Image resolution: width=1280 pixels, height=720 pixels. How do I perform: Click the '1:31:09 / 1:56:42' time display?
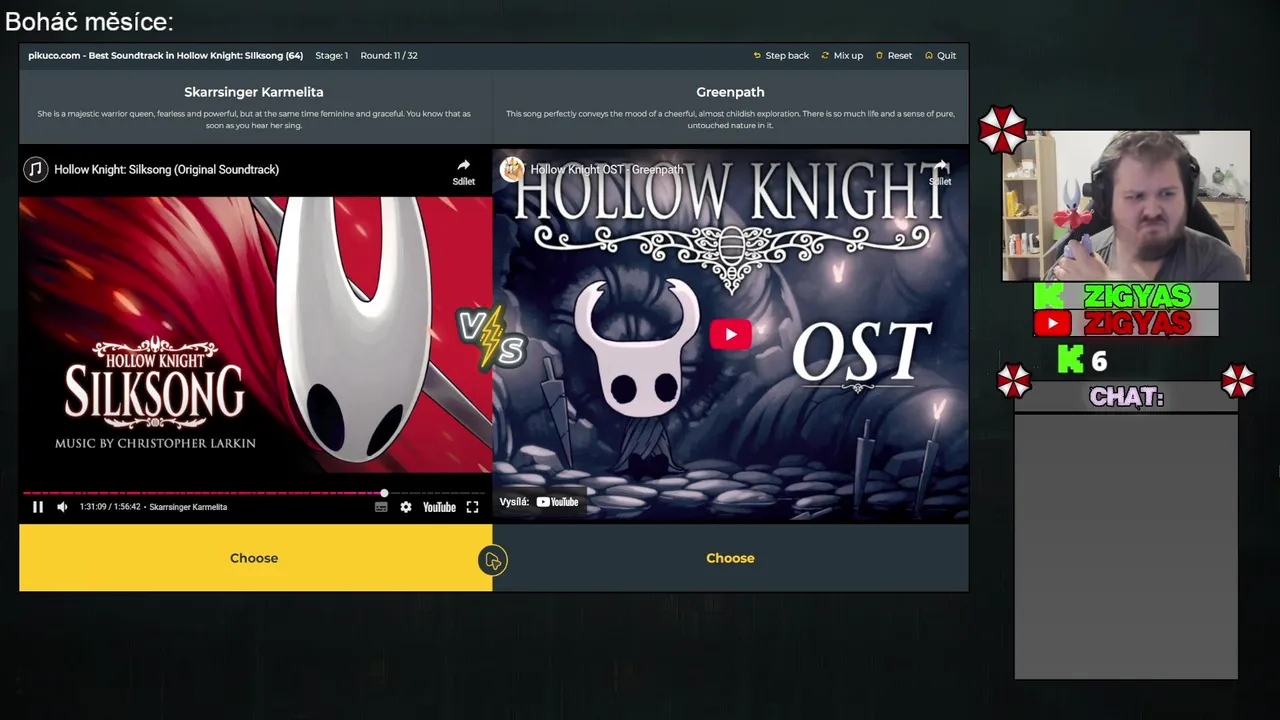click(x=111, y=507)
